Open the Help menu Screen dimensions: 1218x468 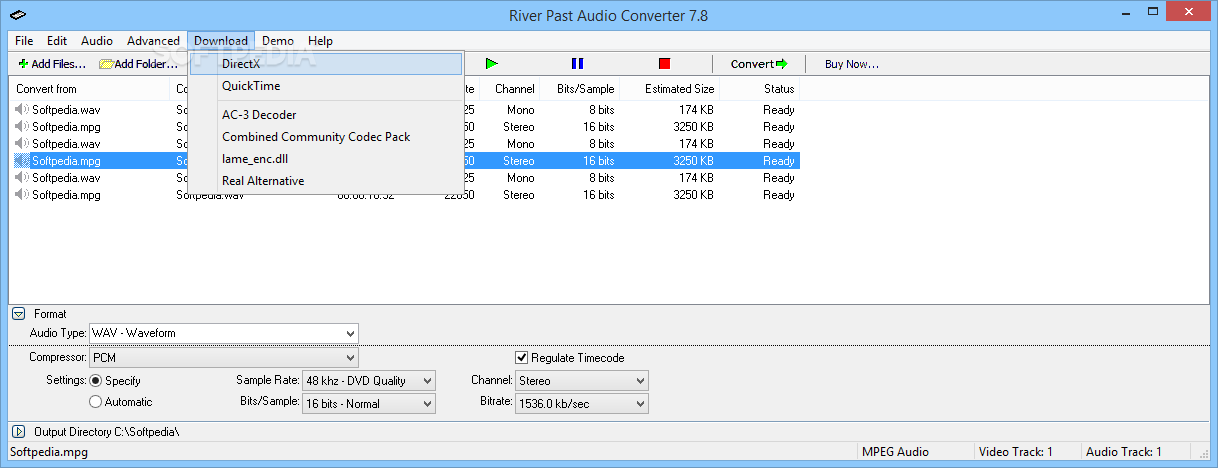click(x=320, y=41)
